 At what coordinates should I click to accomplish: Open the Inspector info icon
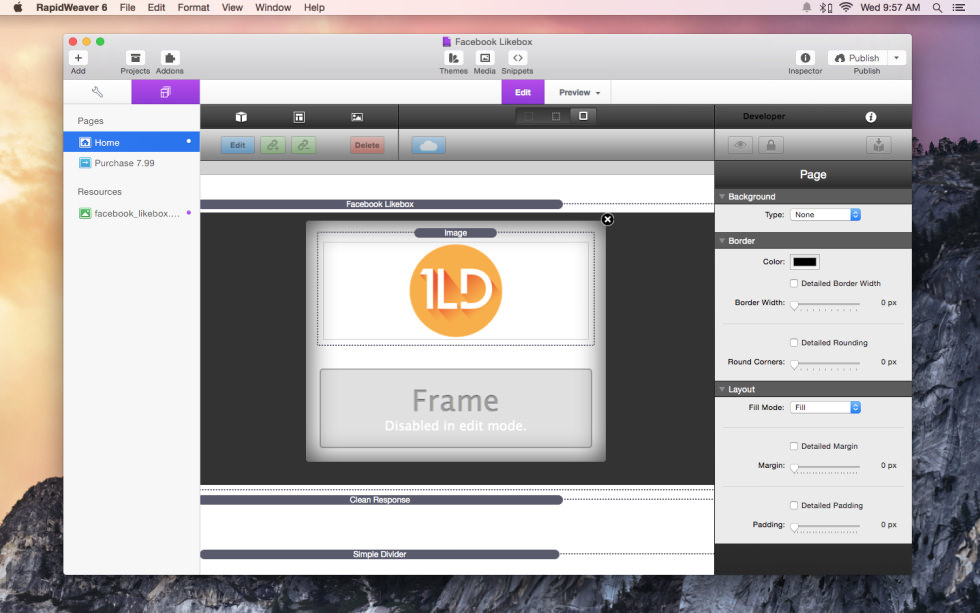805,58
